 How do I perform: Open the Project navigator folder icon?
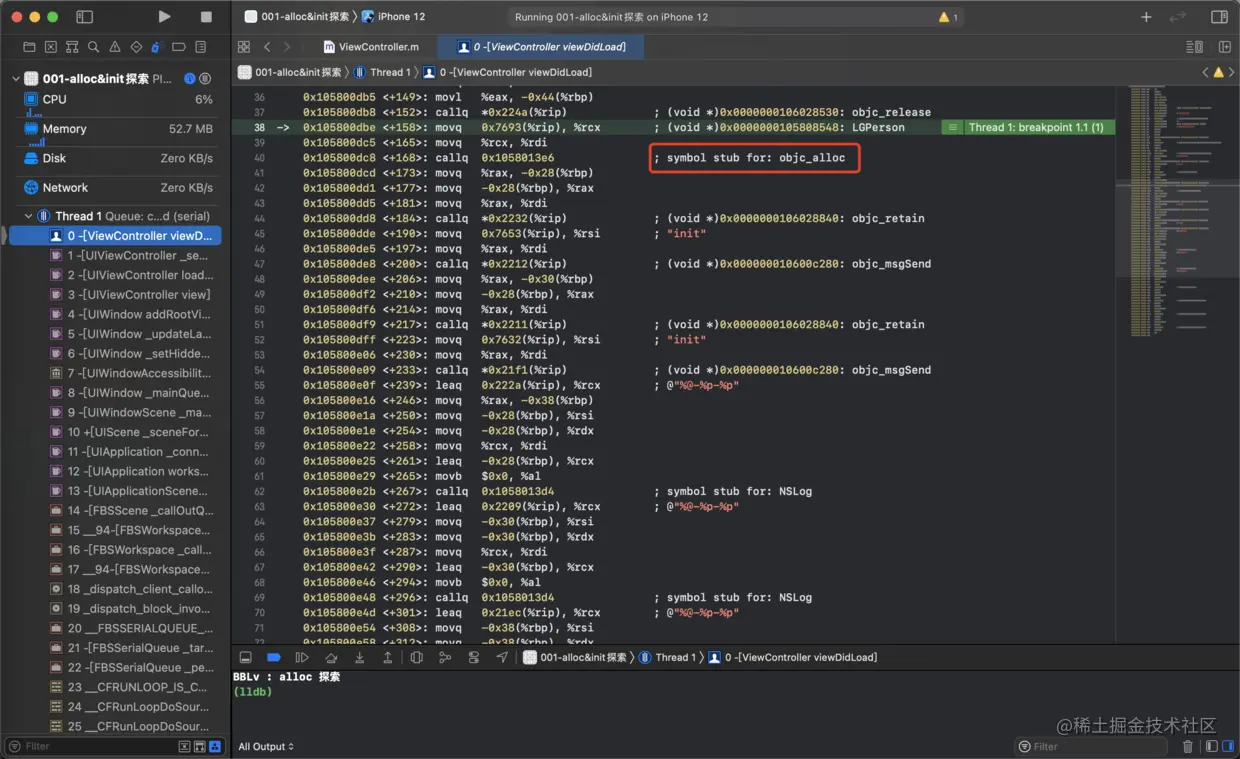(29, 47)
